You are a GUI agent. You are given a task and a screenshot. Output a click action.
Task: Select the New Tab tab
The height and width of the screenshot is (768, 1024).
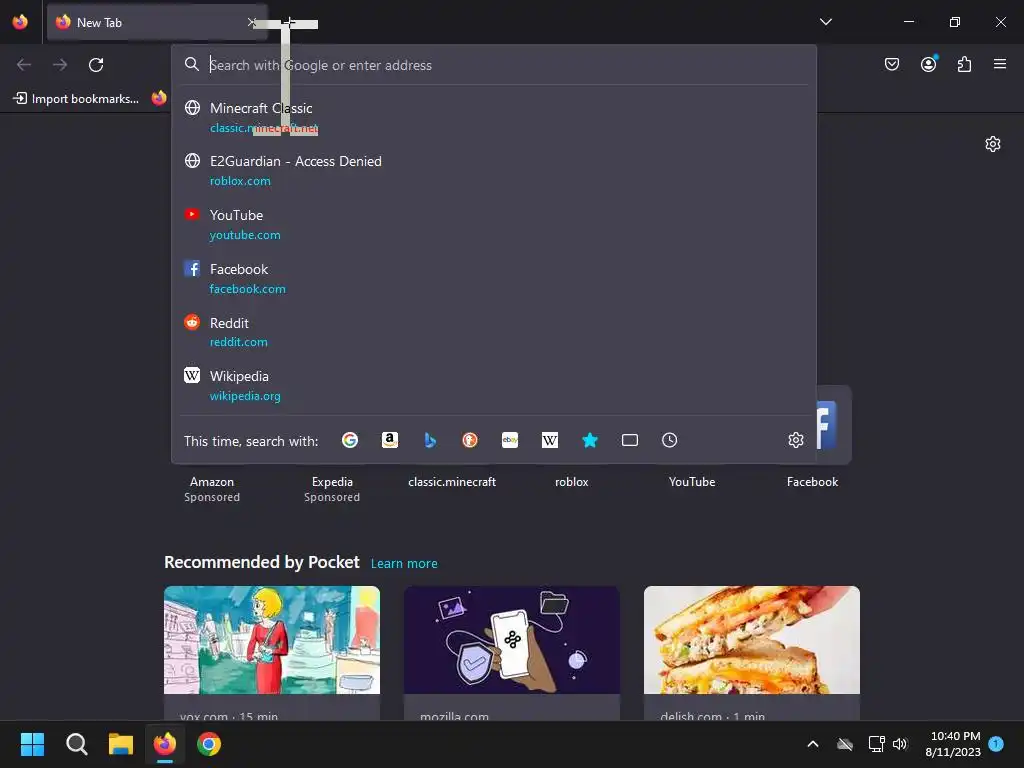coord(157,22)
